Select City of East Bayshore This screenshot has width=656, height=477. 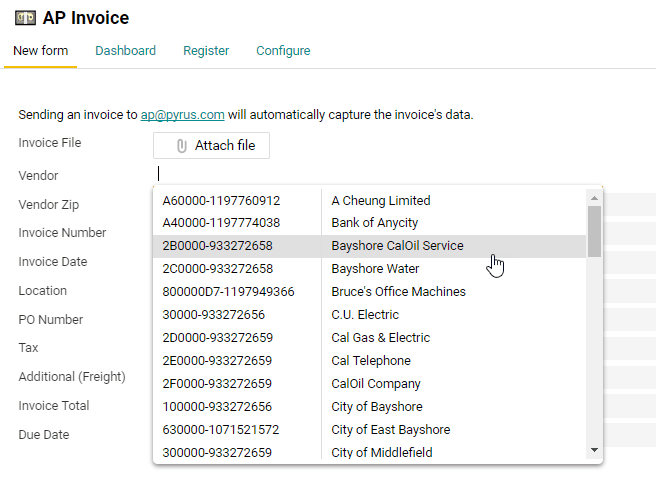391,430
